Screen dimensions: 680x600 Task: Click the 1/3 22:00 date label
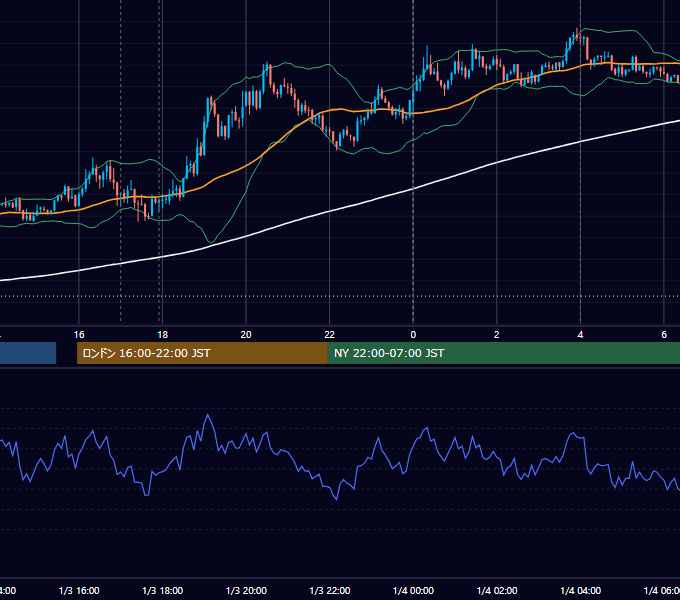coord(330,591)
